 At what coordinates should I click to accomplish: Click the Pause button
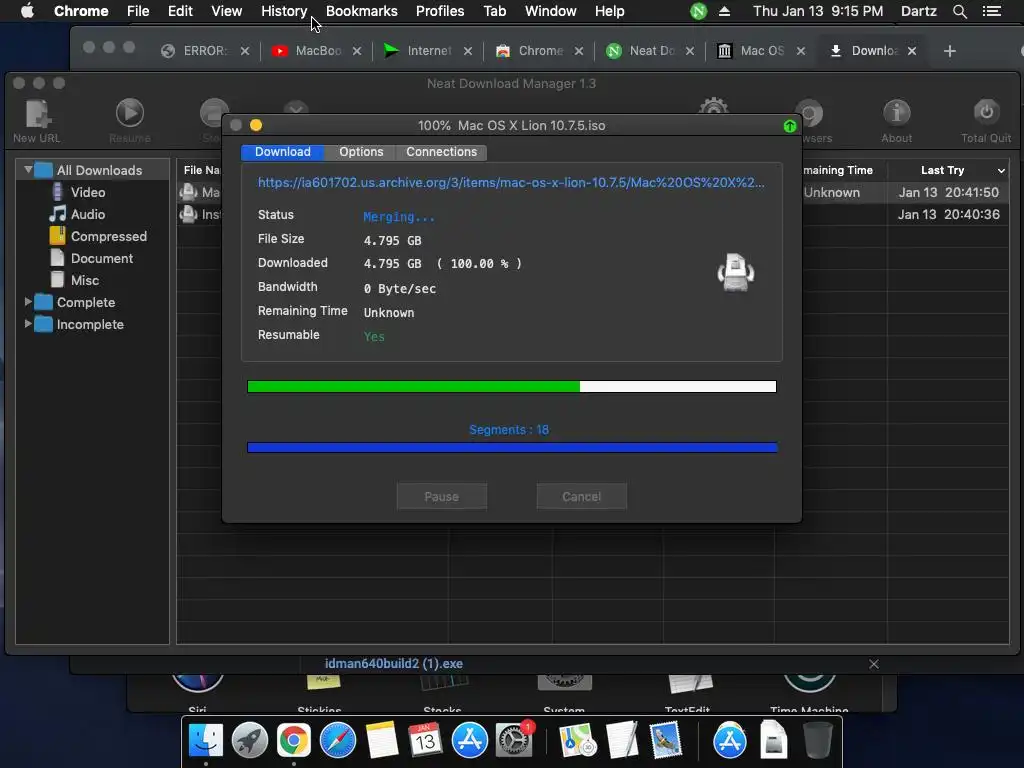point(441,497)
